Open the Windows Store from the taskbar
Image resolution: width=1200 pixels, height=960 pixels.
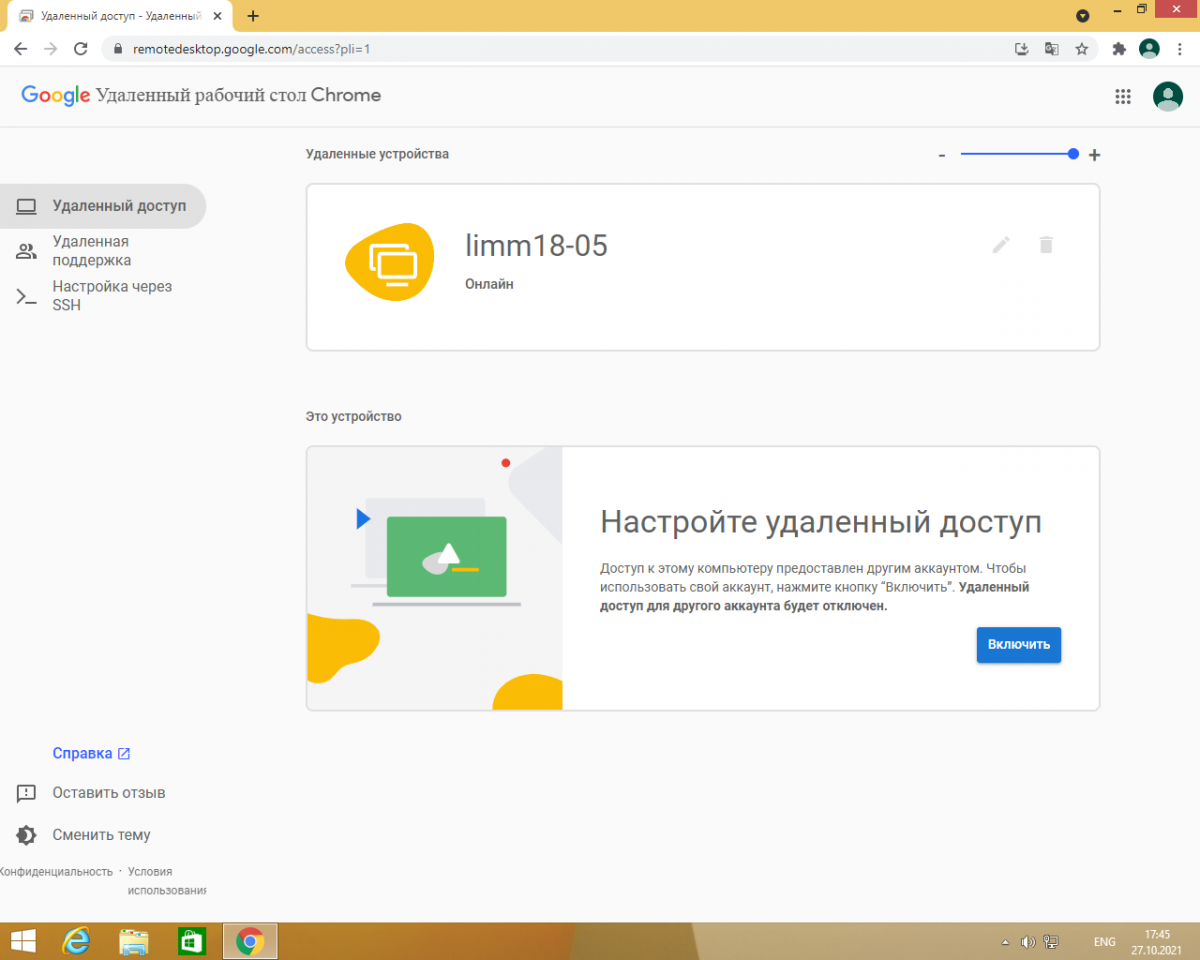[191, 941]
